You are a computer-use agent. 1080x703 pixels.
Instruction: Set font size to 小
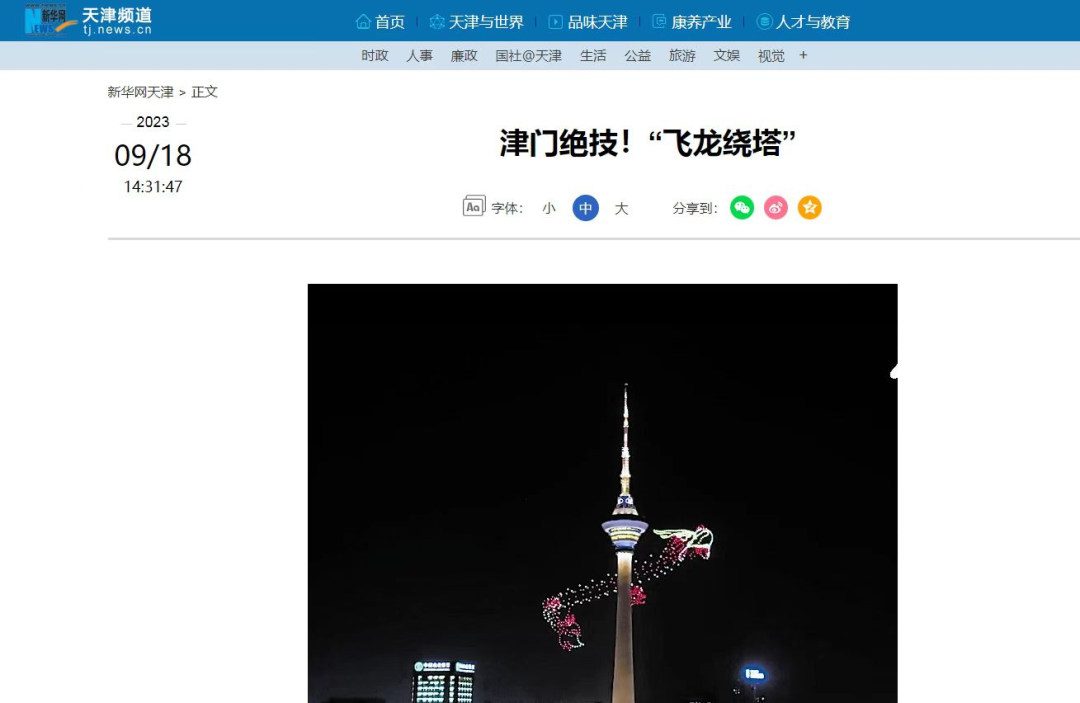coord(549,208)
